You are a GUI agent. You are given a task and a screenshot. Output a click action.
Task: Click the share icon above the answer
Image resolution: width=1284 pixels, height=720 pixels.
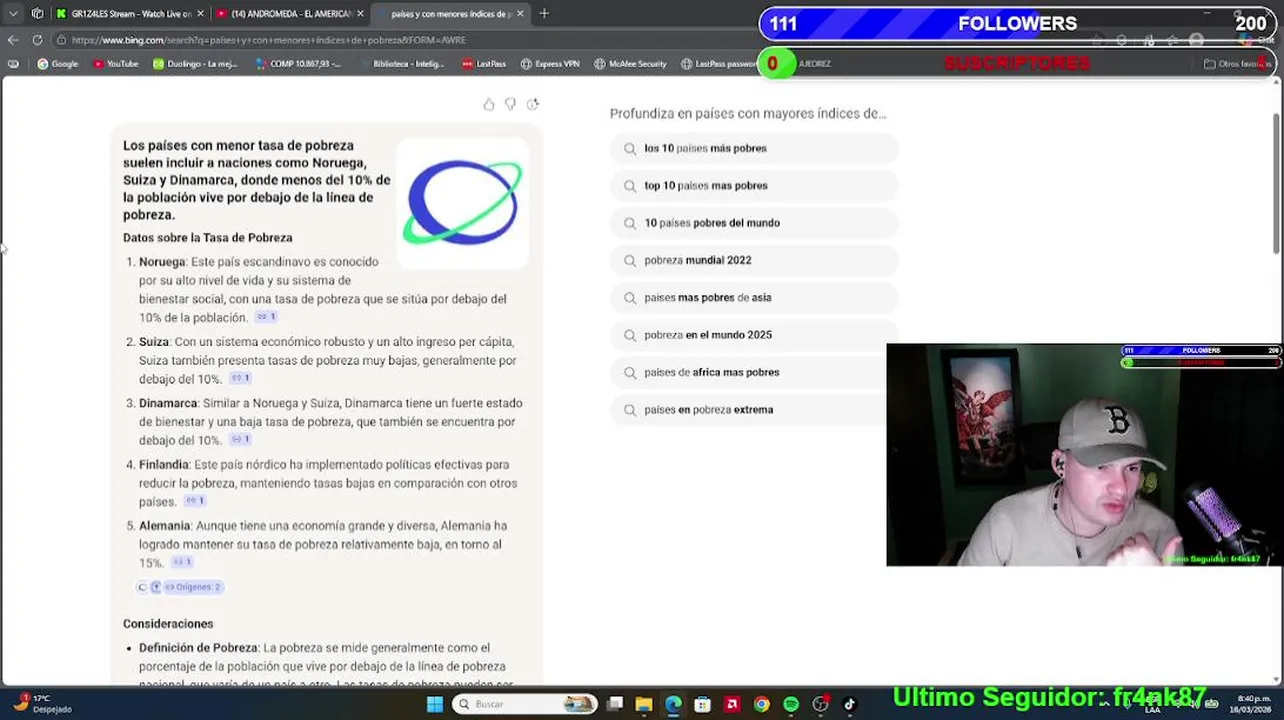point(532,104)
